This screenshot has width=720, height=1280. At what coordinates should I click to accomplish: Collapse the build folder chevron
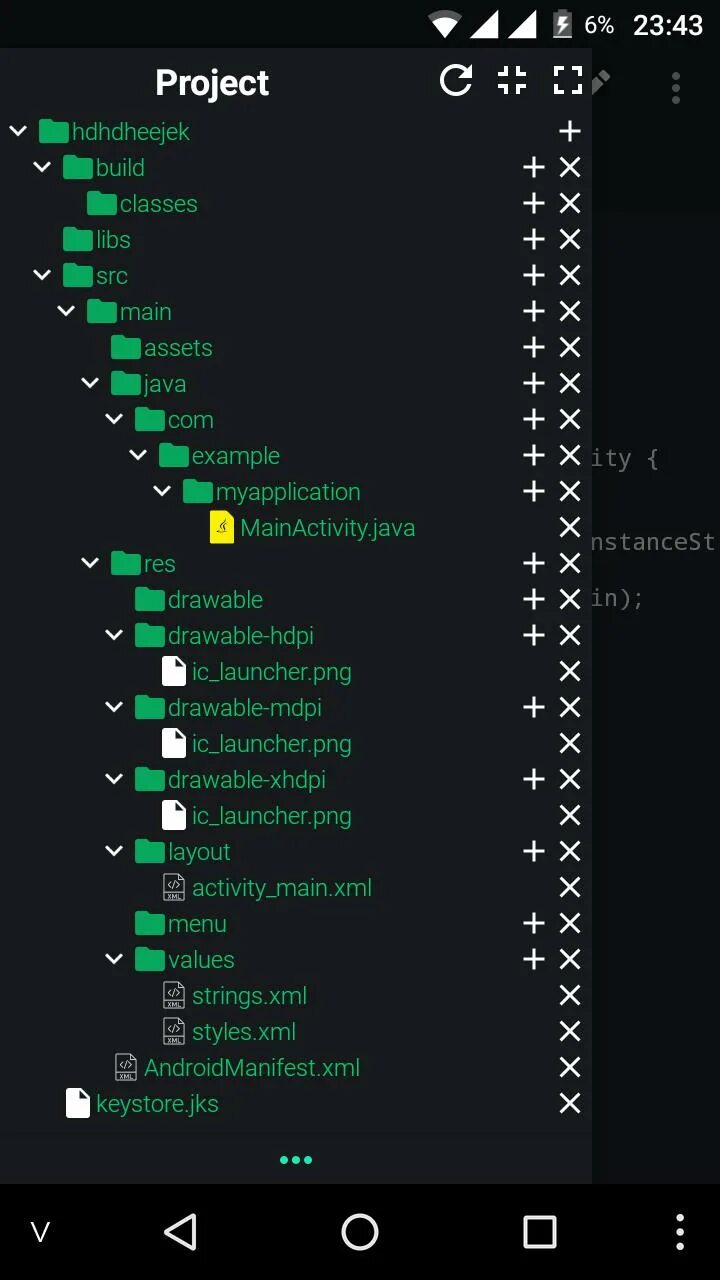42,167
